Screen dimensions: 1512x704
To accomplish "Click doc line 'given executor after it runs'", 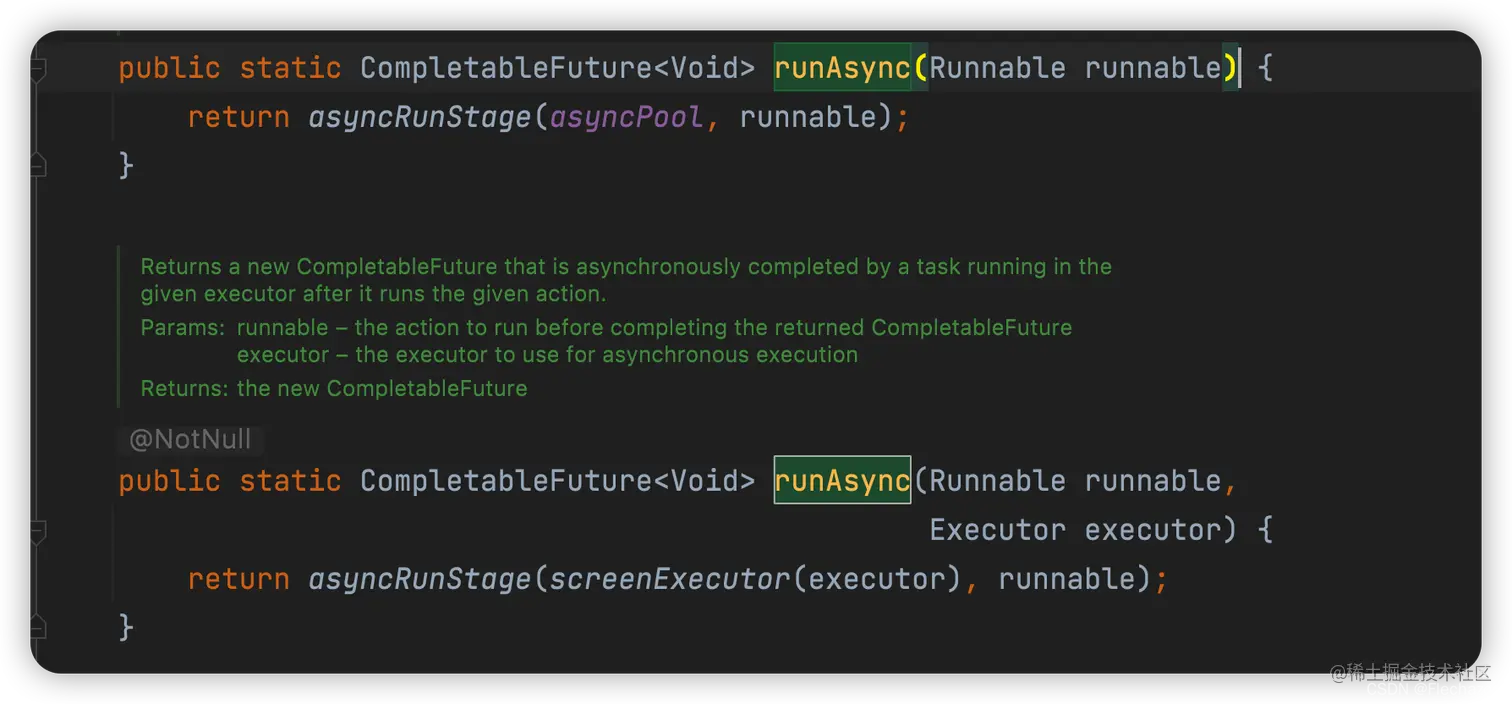I will click(373, 294).
